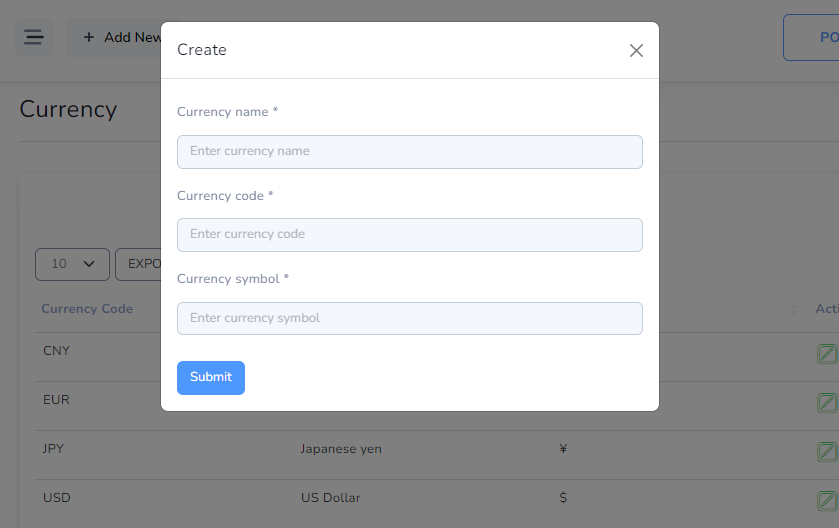Focus the Enter currency name field
Screen dimensions: 839x528
click(410, 152)
